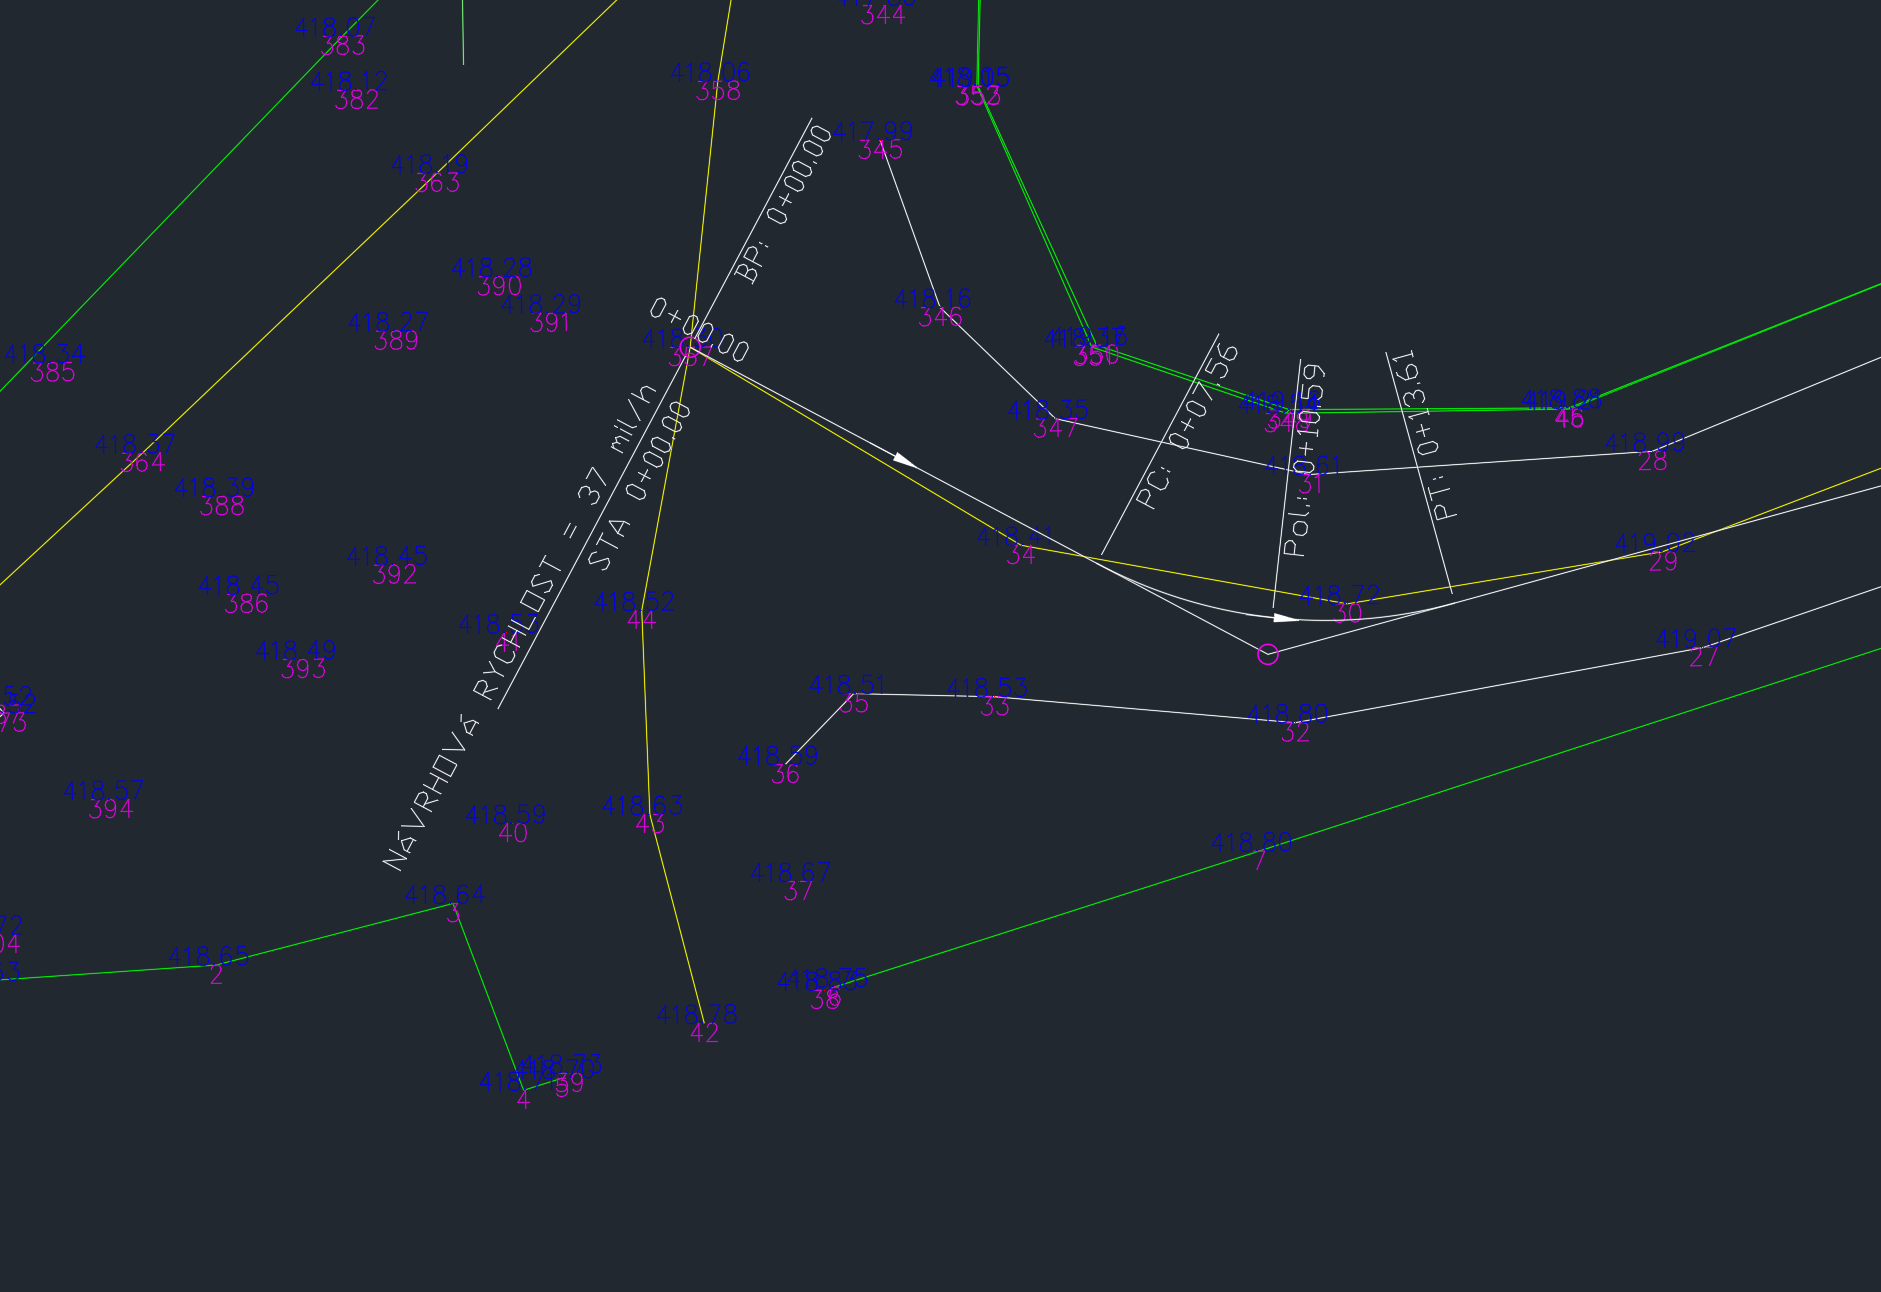Click survey point number 32

click(x=1294, y=733)
